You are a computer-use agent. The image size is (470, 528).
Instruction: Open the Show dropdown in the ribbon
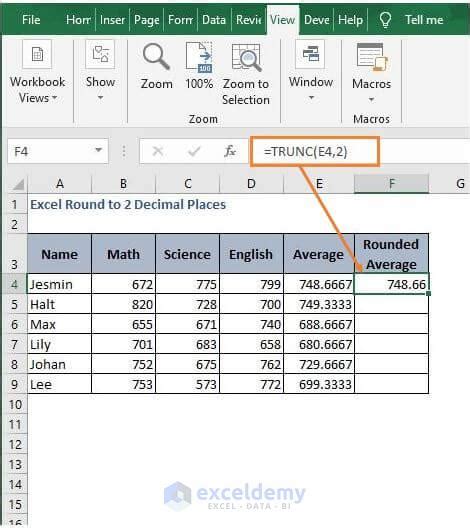click(x=100, y=71)
